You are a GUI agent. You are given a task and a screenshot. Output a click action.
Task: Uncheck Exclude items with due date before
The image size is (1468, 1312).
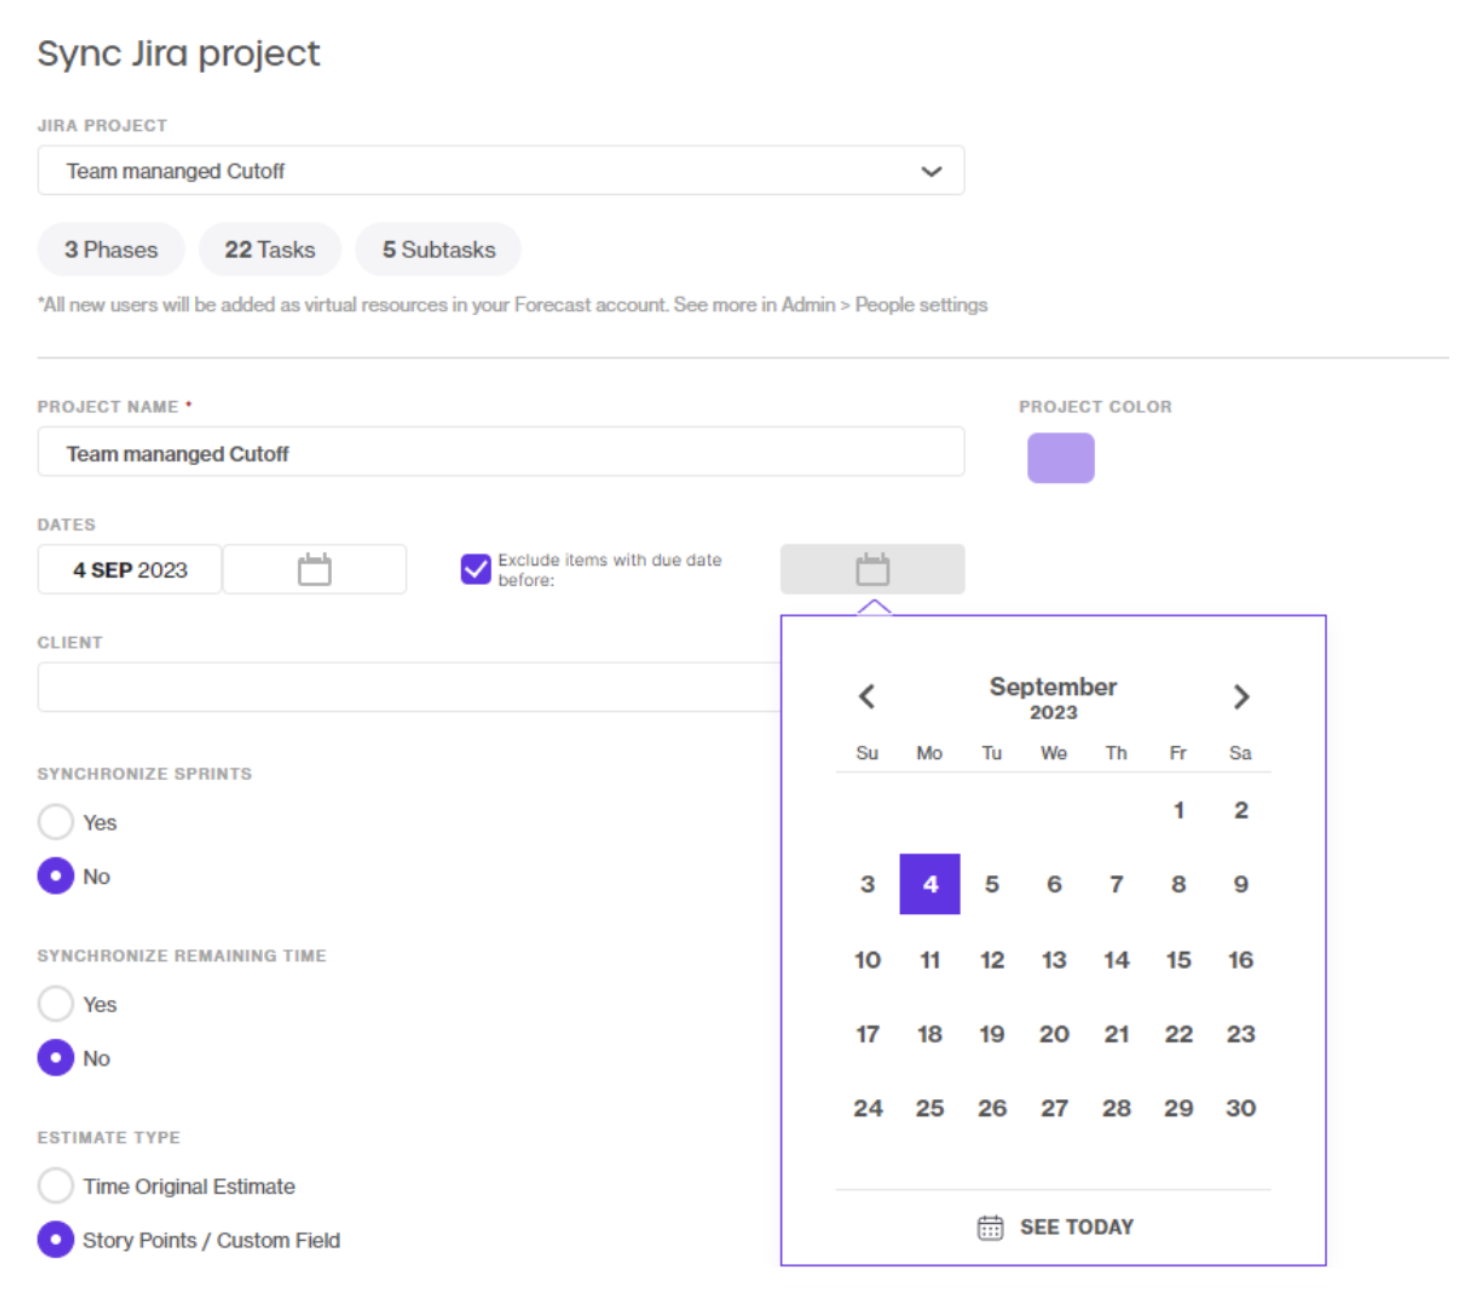tap(475, 569)
